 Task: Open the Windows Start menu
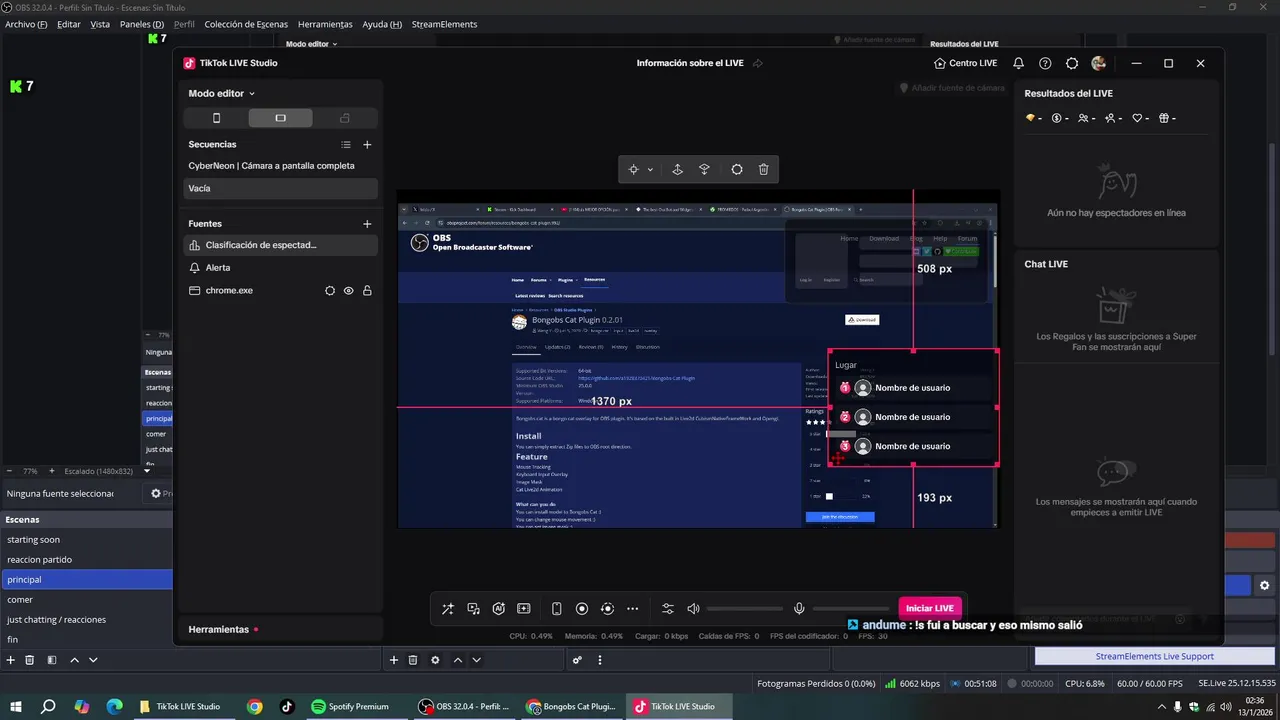coord(16,706)
